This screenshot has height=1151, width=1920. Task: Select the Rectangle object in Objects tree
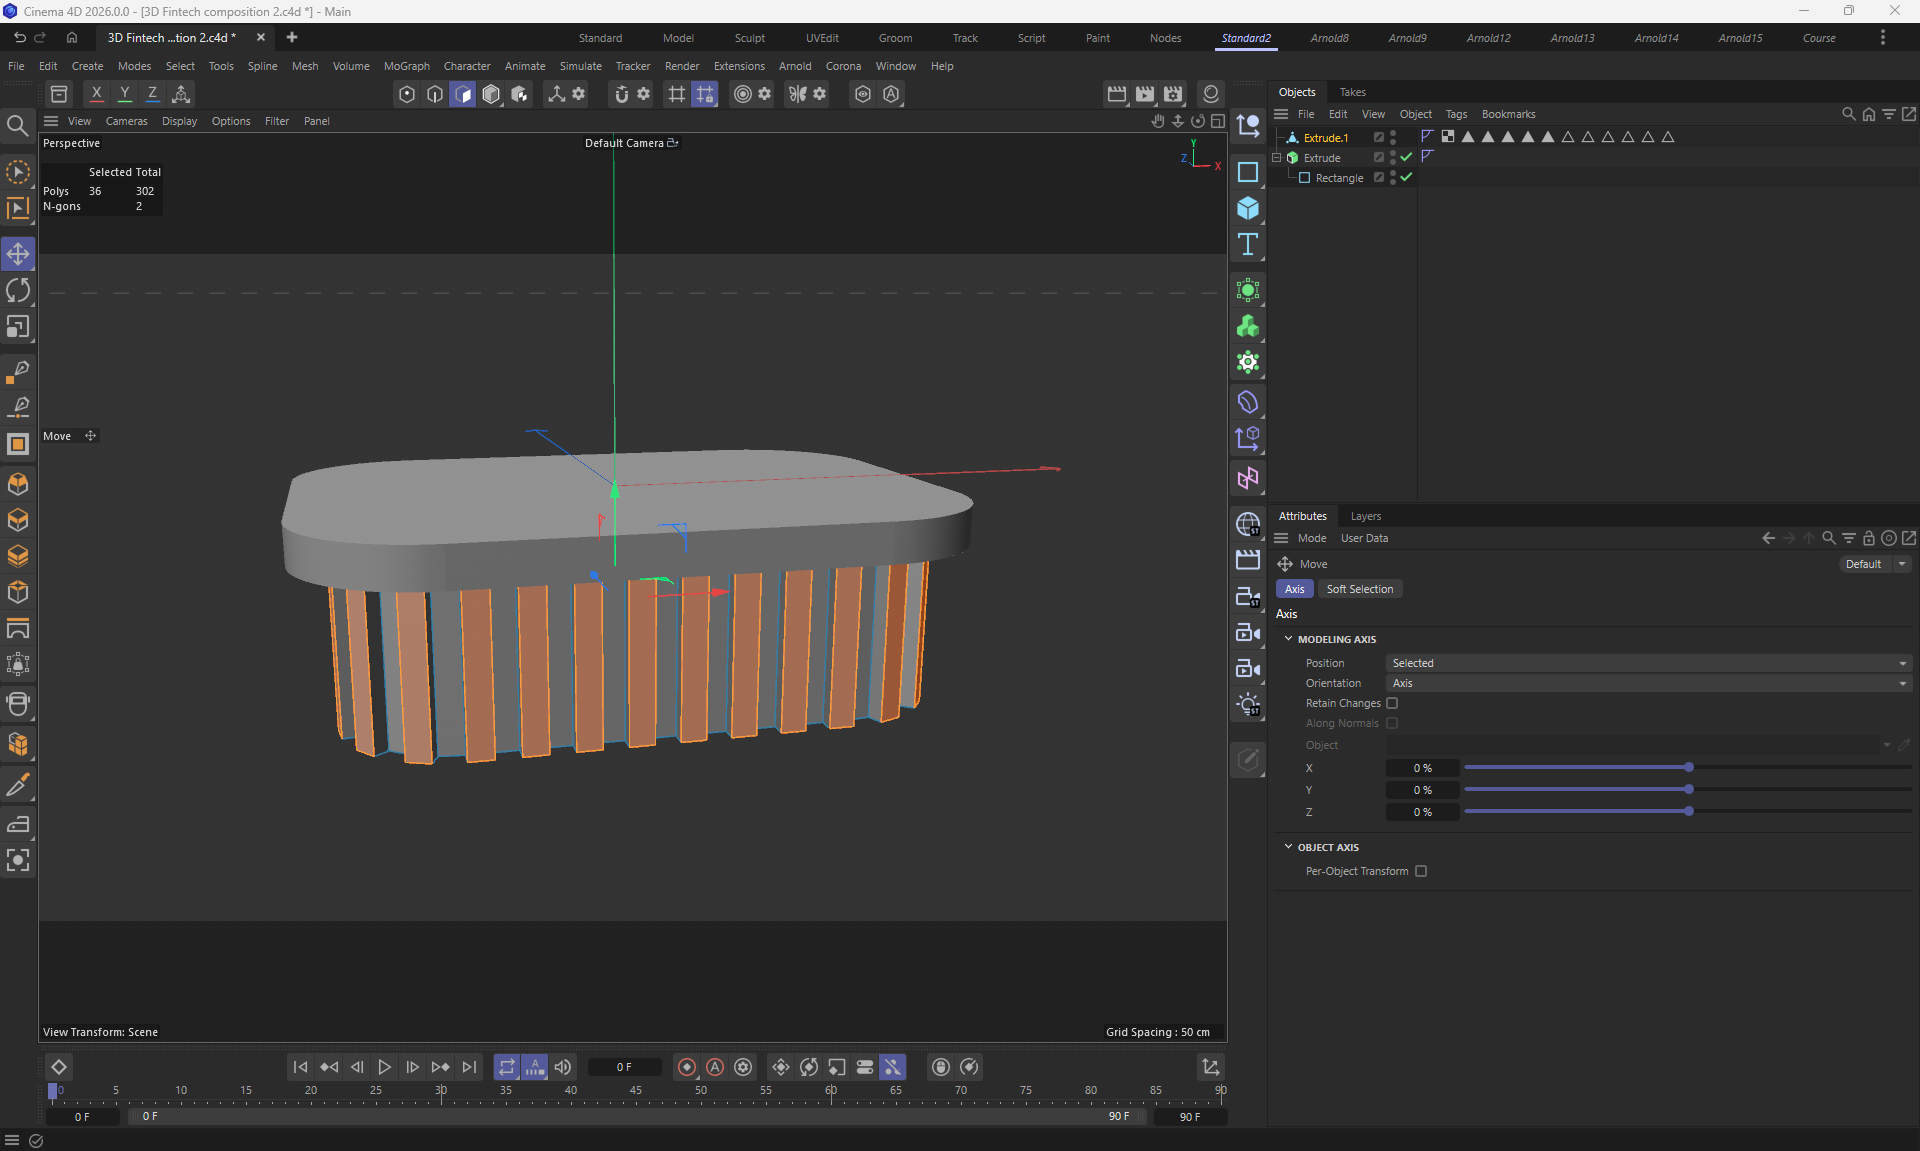pos(1339,178)
